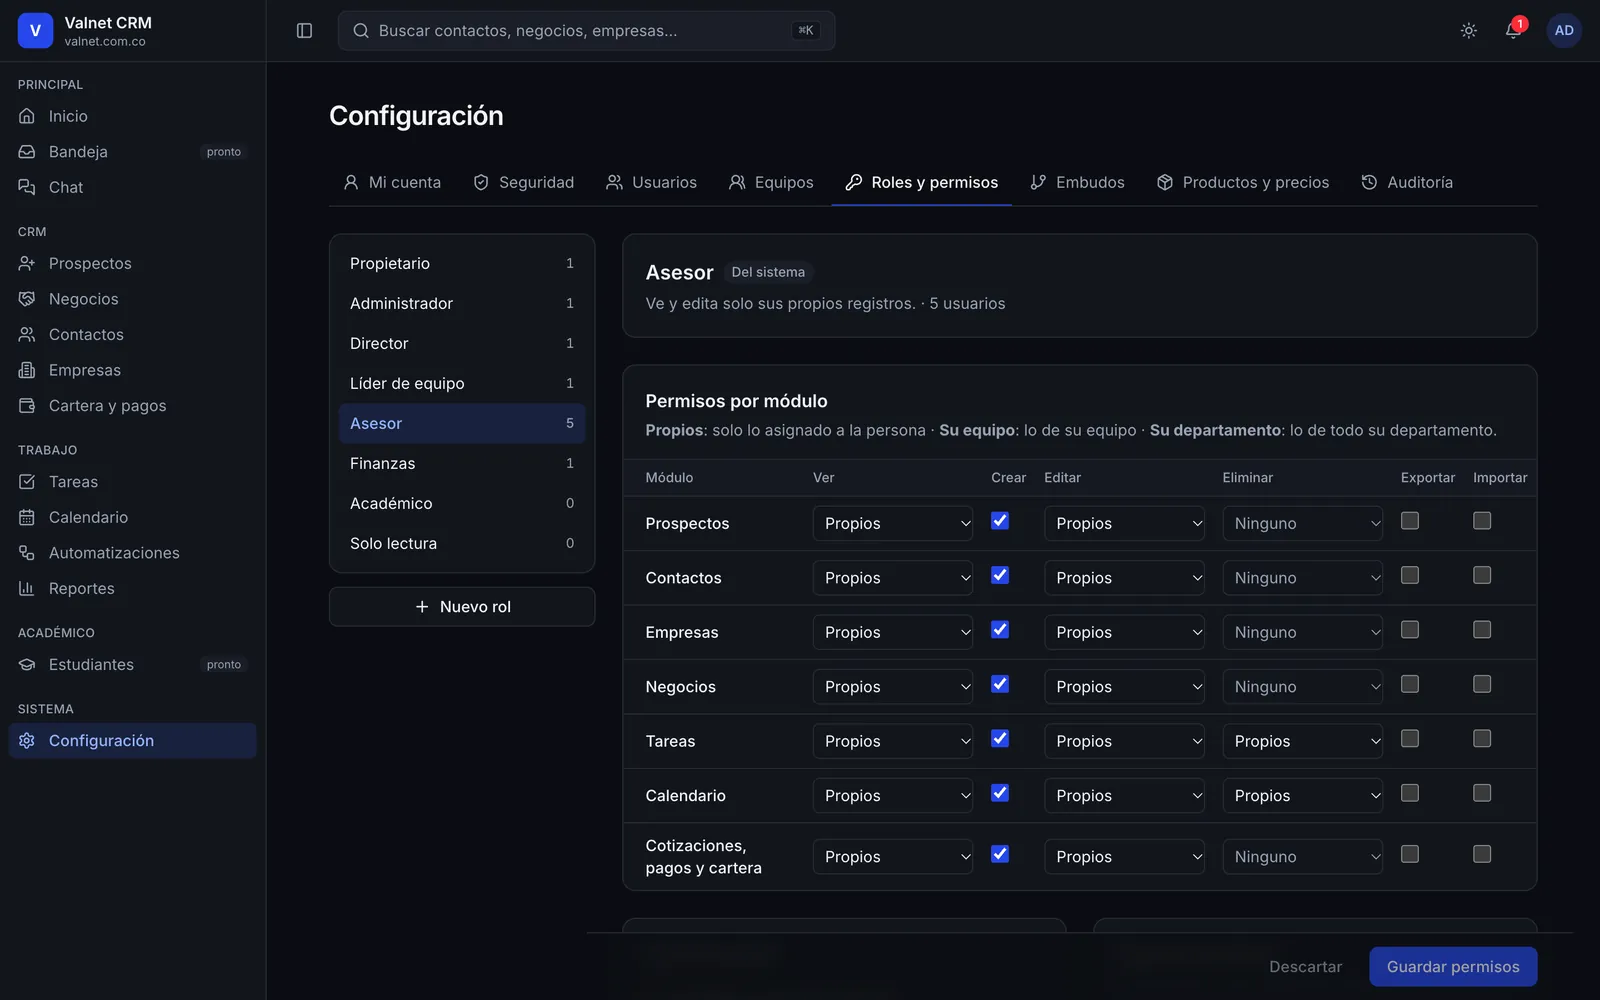The image size is (1600, 1000).
Task: Open Tareas checklist icon
Action: tap(27, 482)
